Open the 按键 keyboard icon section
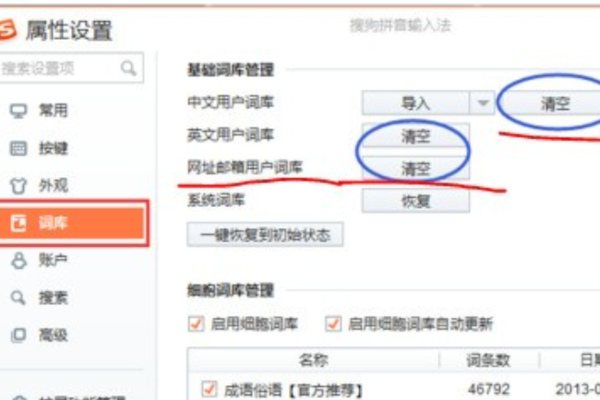The height and width of the screenshot is (400, 600). click(18, 149)
